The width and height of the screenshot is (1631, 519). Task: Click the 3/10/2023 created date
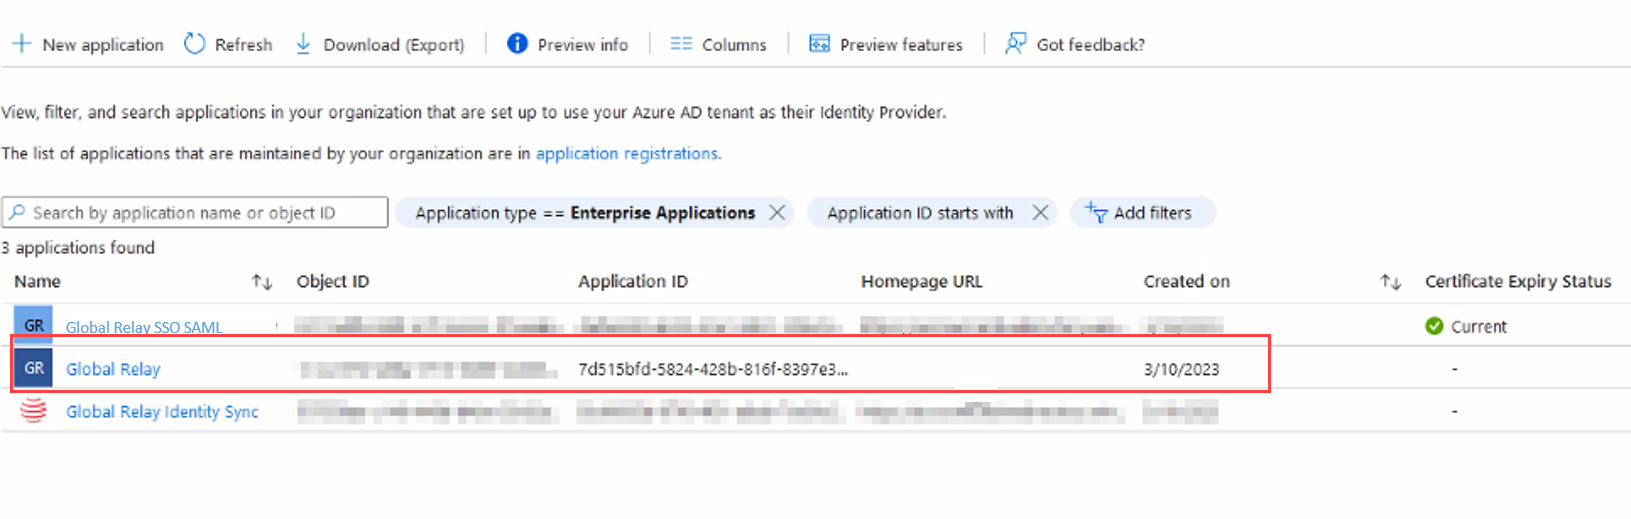(1182, 369)
